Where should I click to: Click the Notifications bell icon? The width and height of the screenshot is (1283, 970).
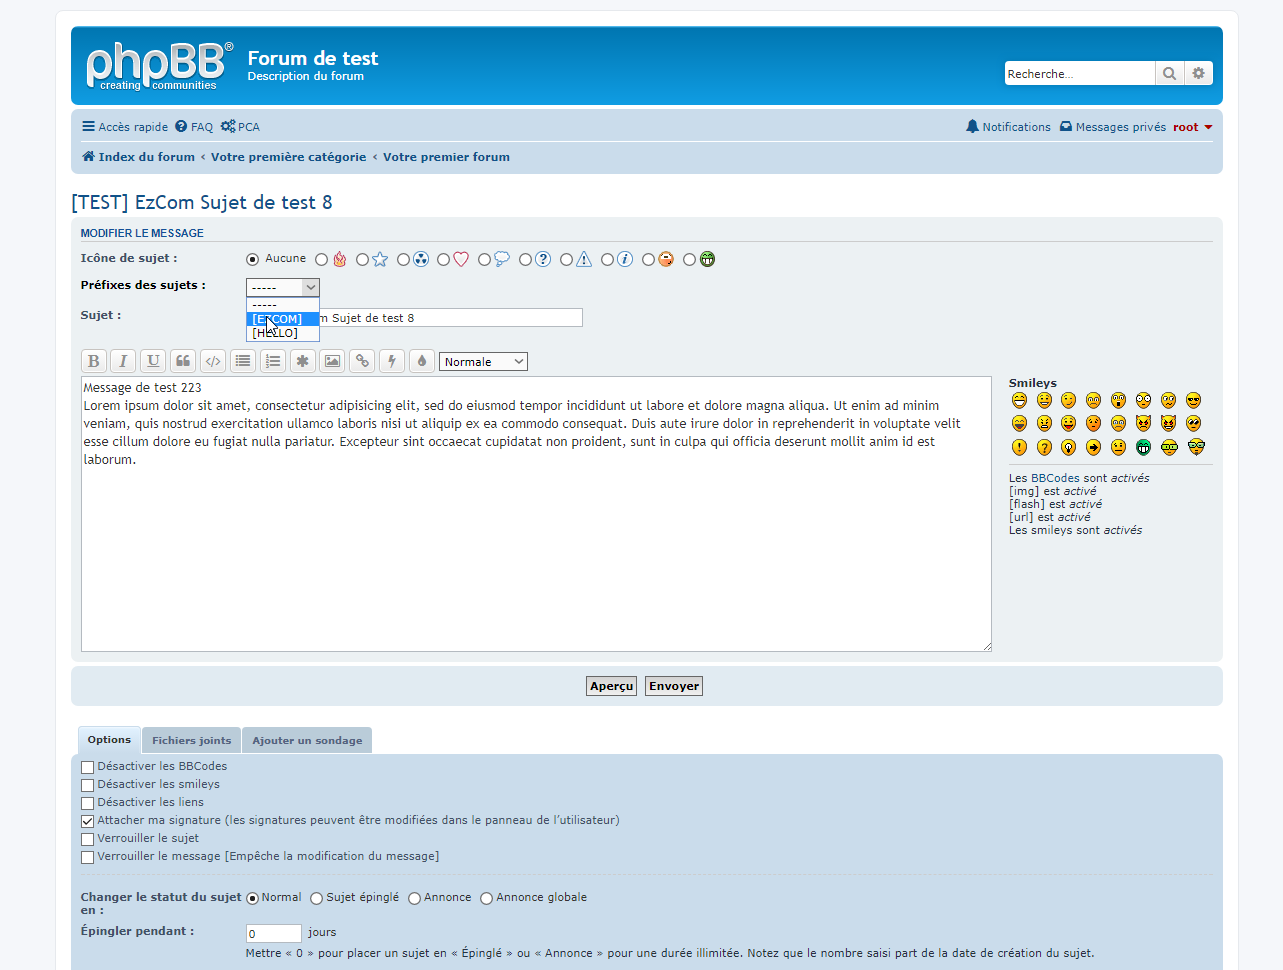(x=972, y=127)
